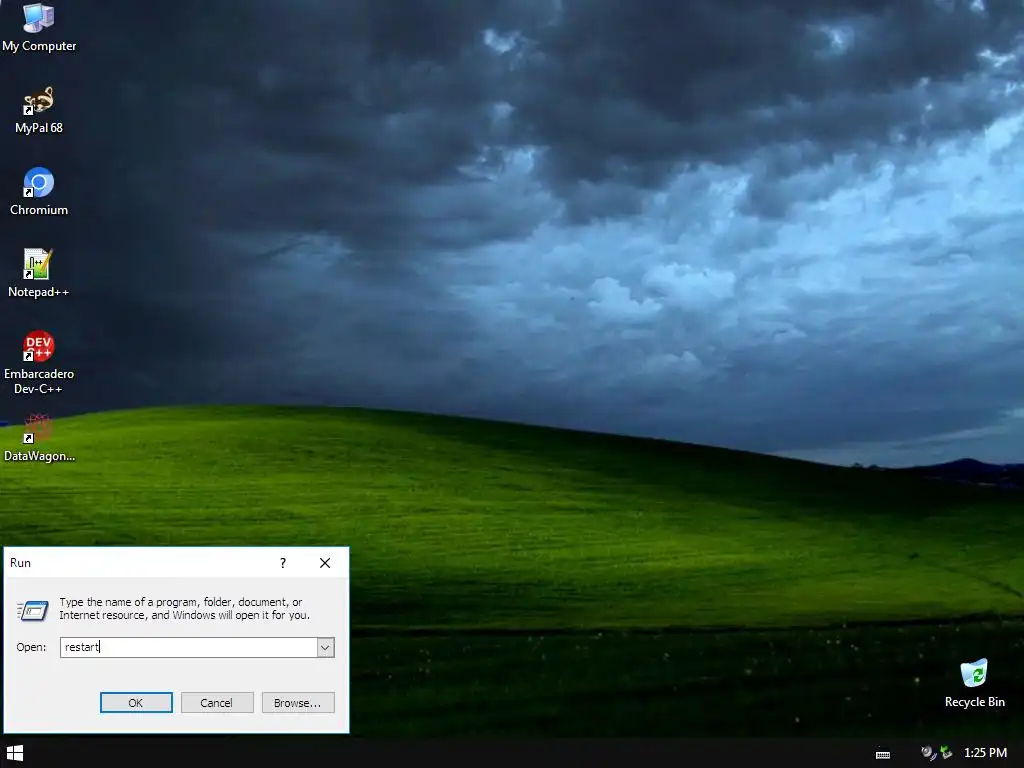The image size is (1024, 768).
Task: Click the Run program icon in dialog
Action: 32,610
